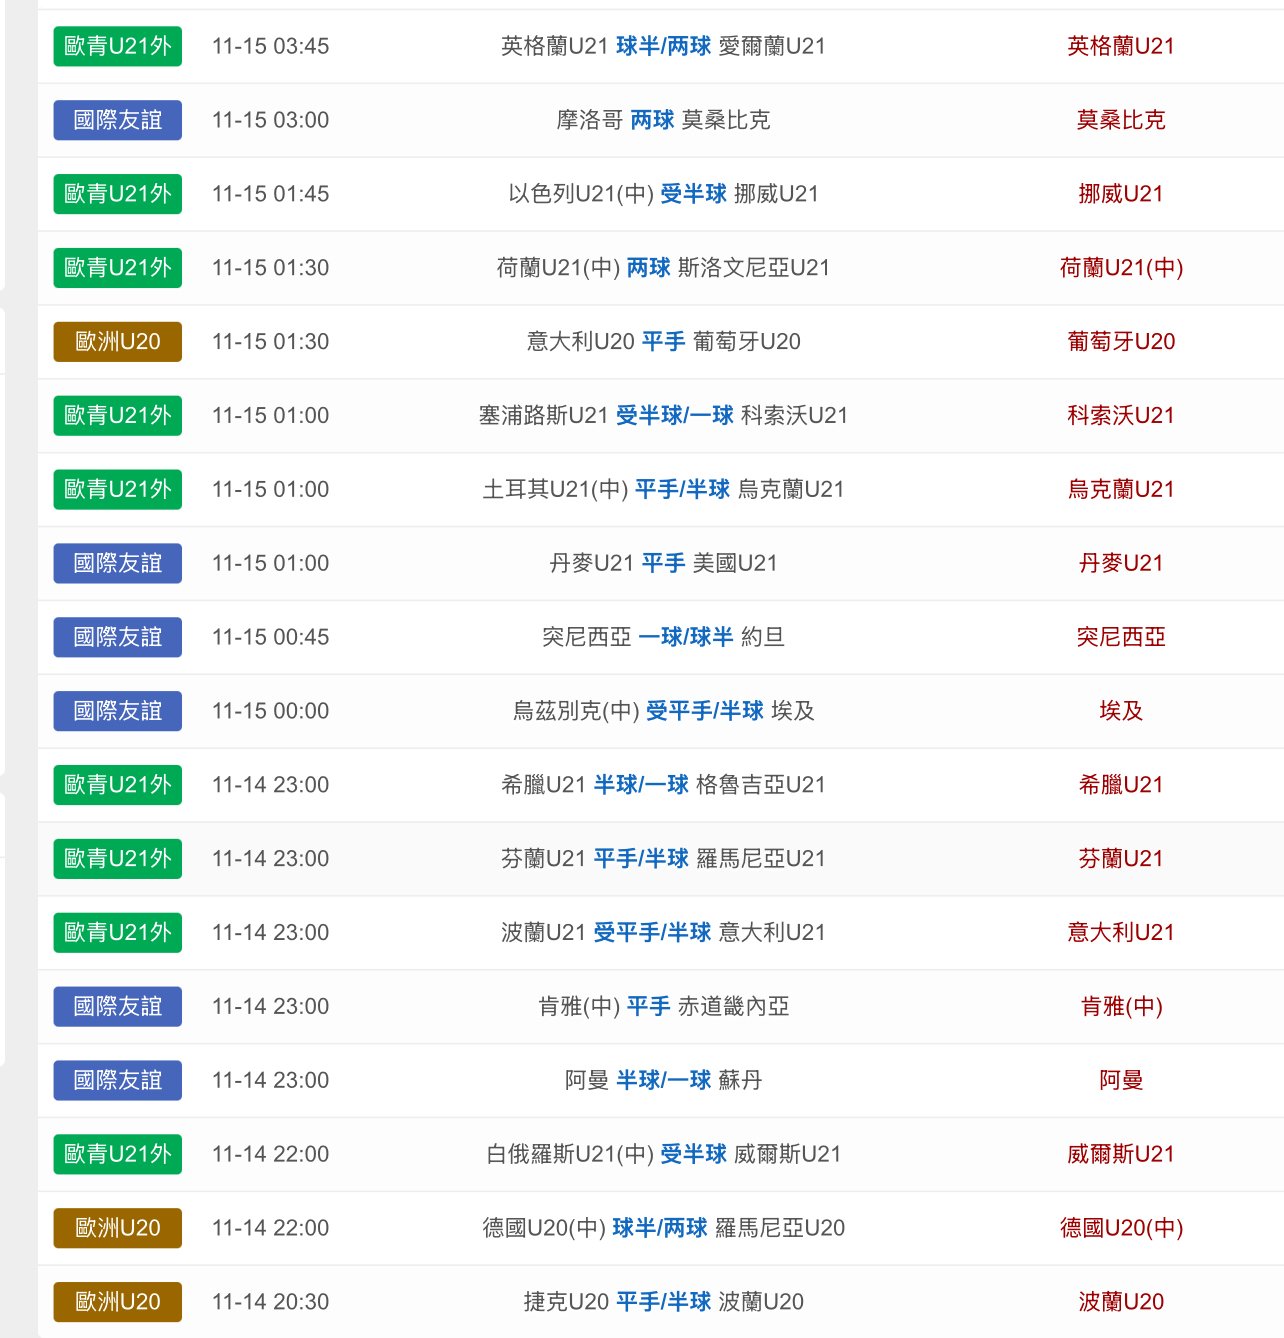Open the 英格蘭U21 team link
Viewport: 1284px width, 1338px height.
1120,45
